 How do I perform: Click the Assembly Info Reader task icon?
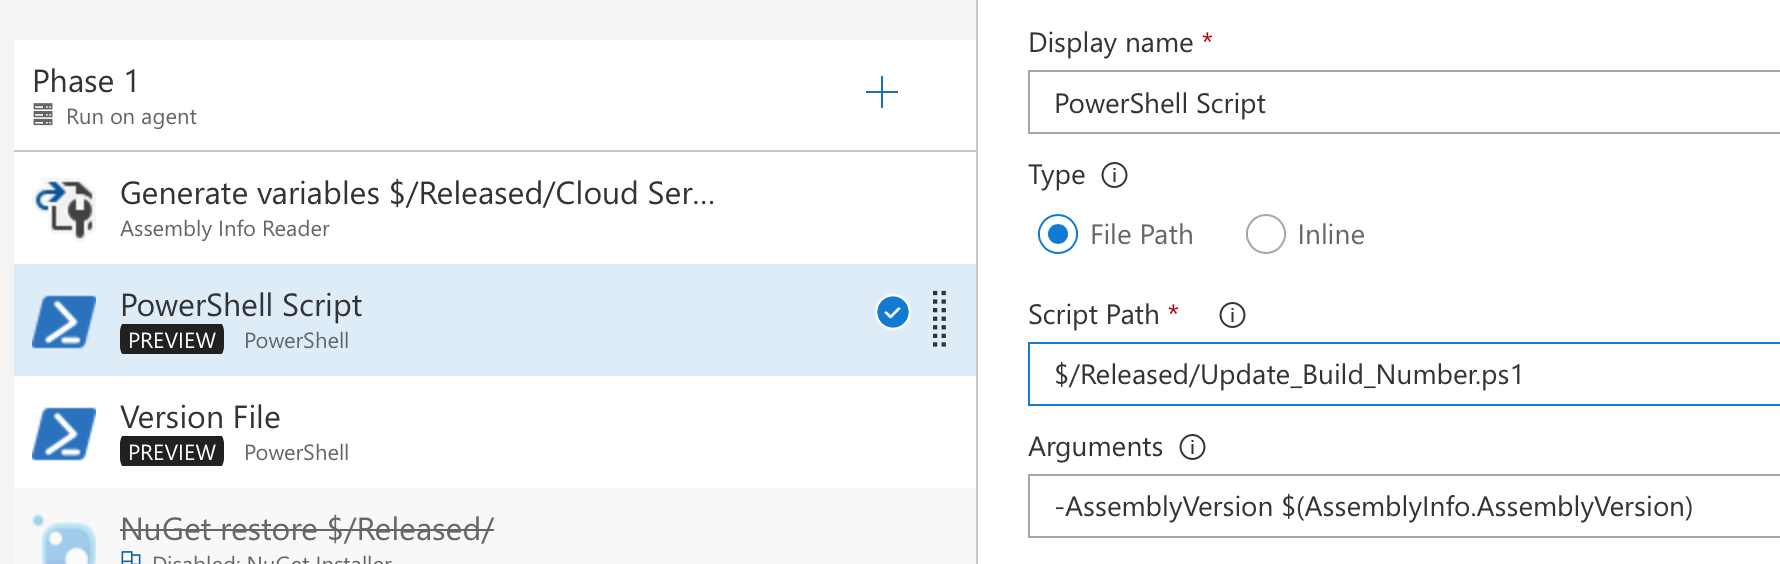(65, 208)
